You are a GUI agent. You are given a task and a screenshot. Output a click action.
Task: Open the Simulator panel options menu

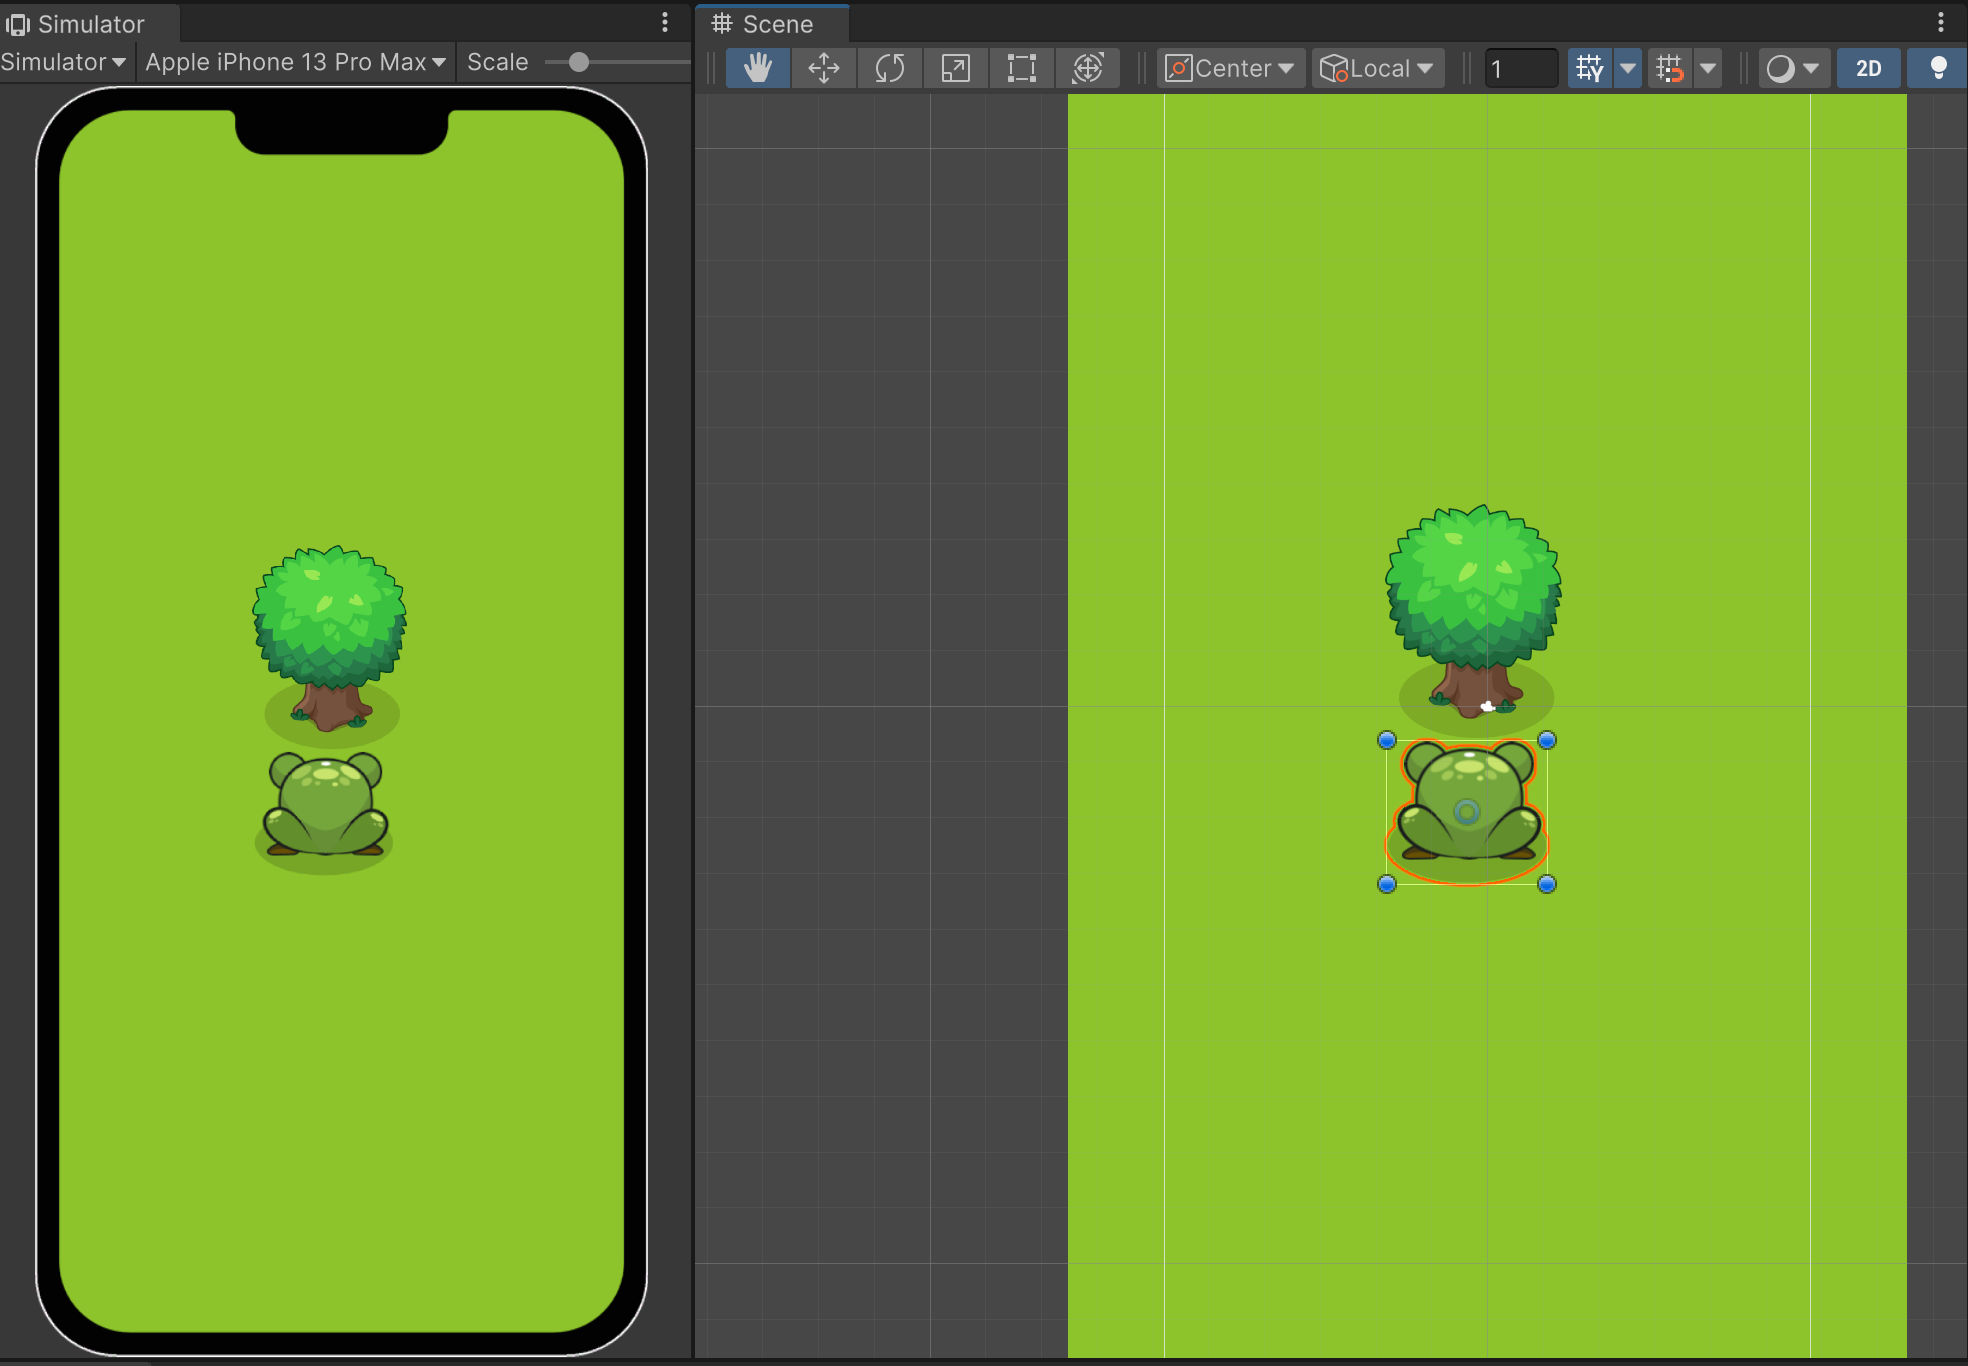coord(665,23)
